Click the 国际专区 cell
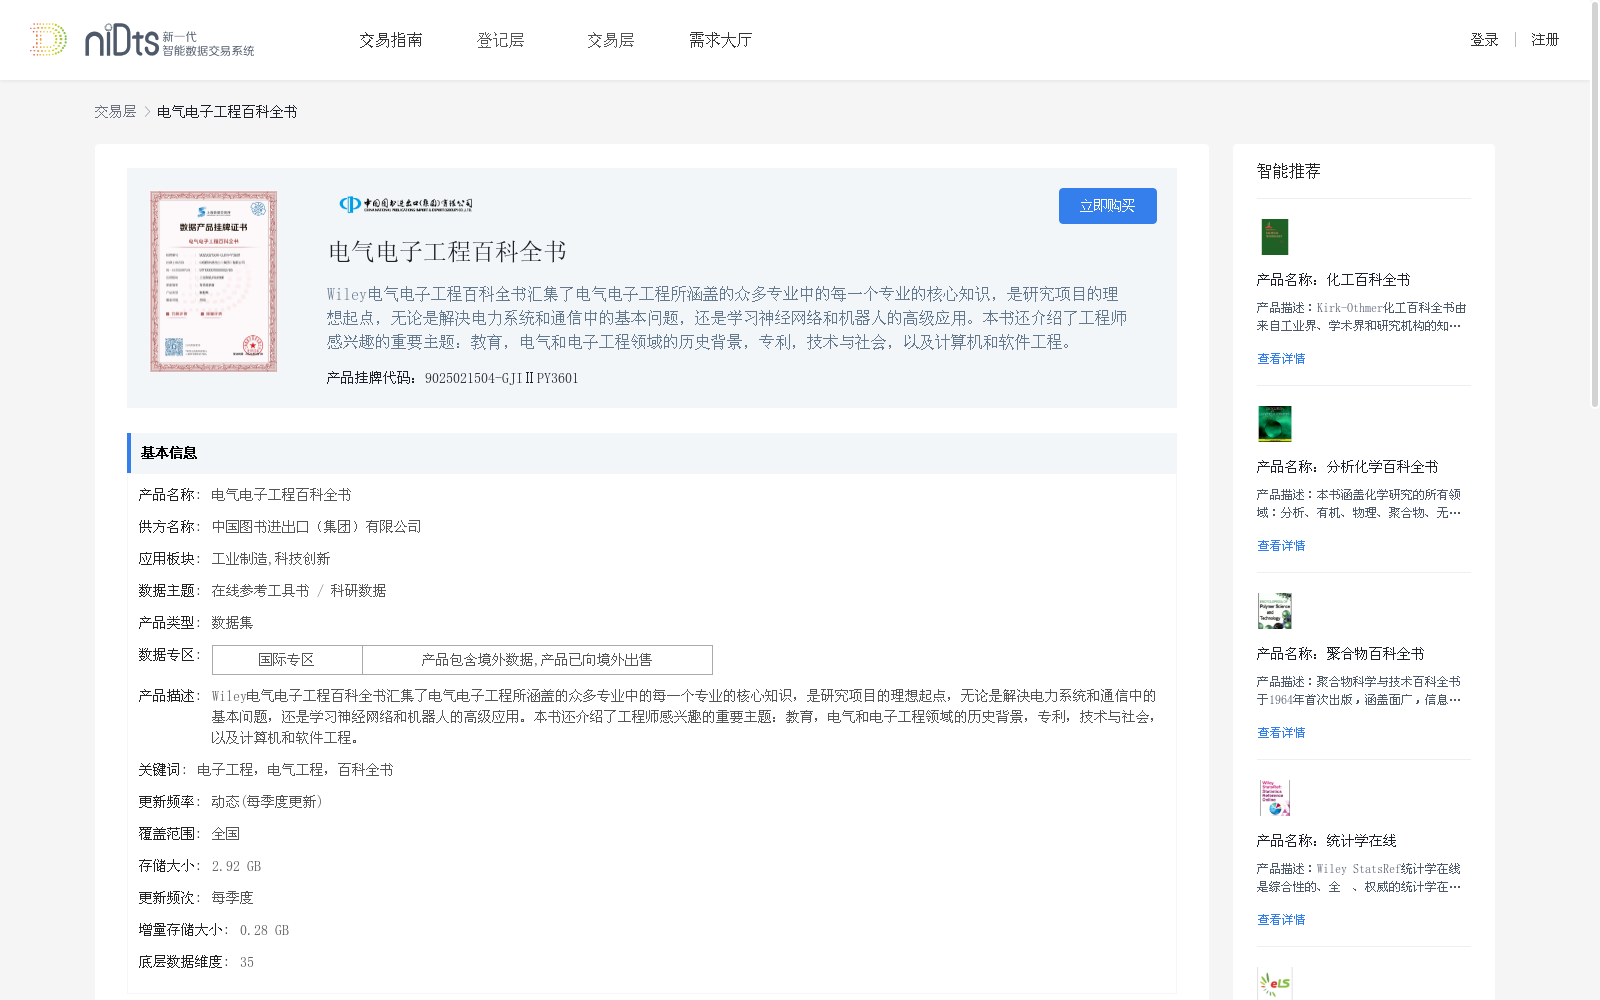Image resolution: width=1600 pixels, height=1000 pixels. [287, 660]
